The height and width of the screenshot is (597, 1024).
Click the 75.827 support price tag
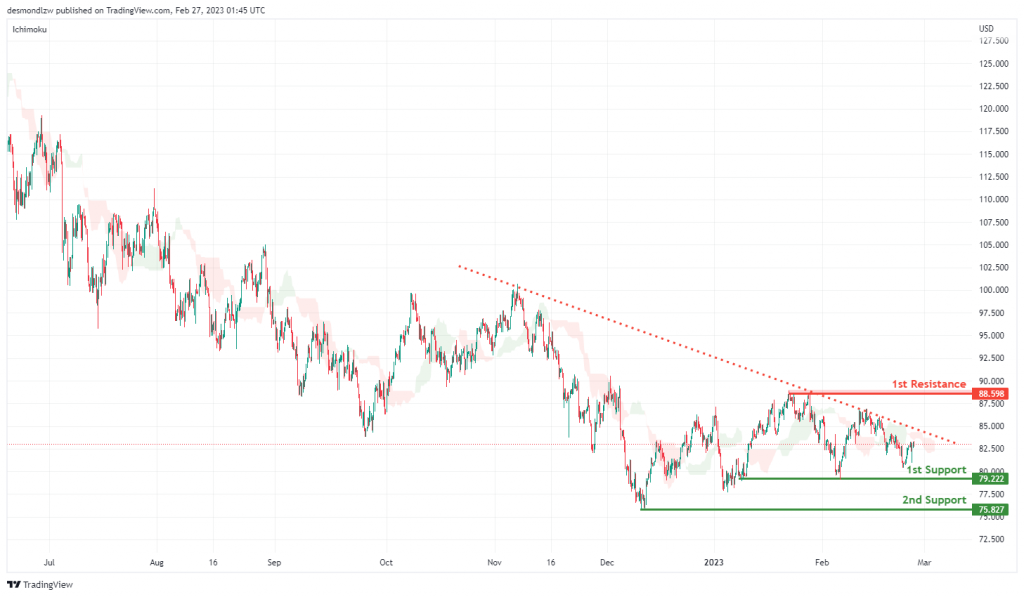point(991,509)
